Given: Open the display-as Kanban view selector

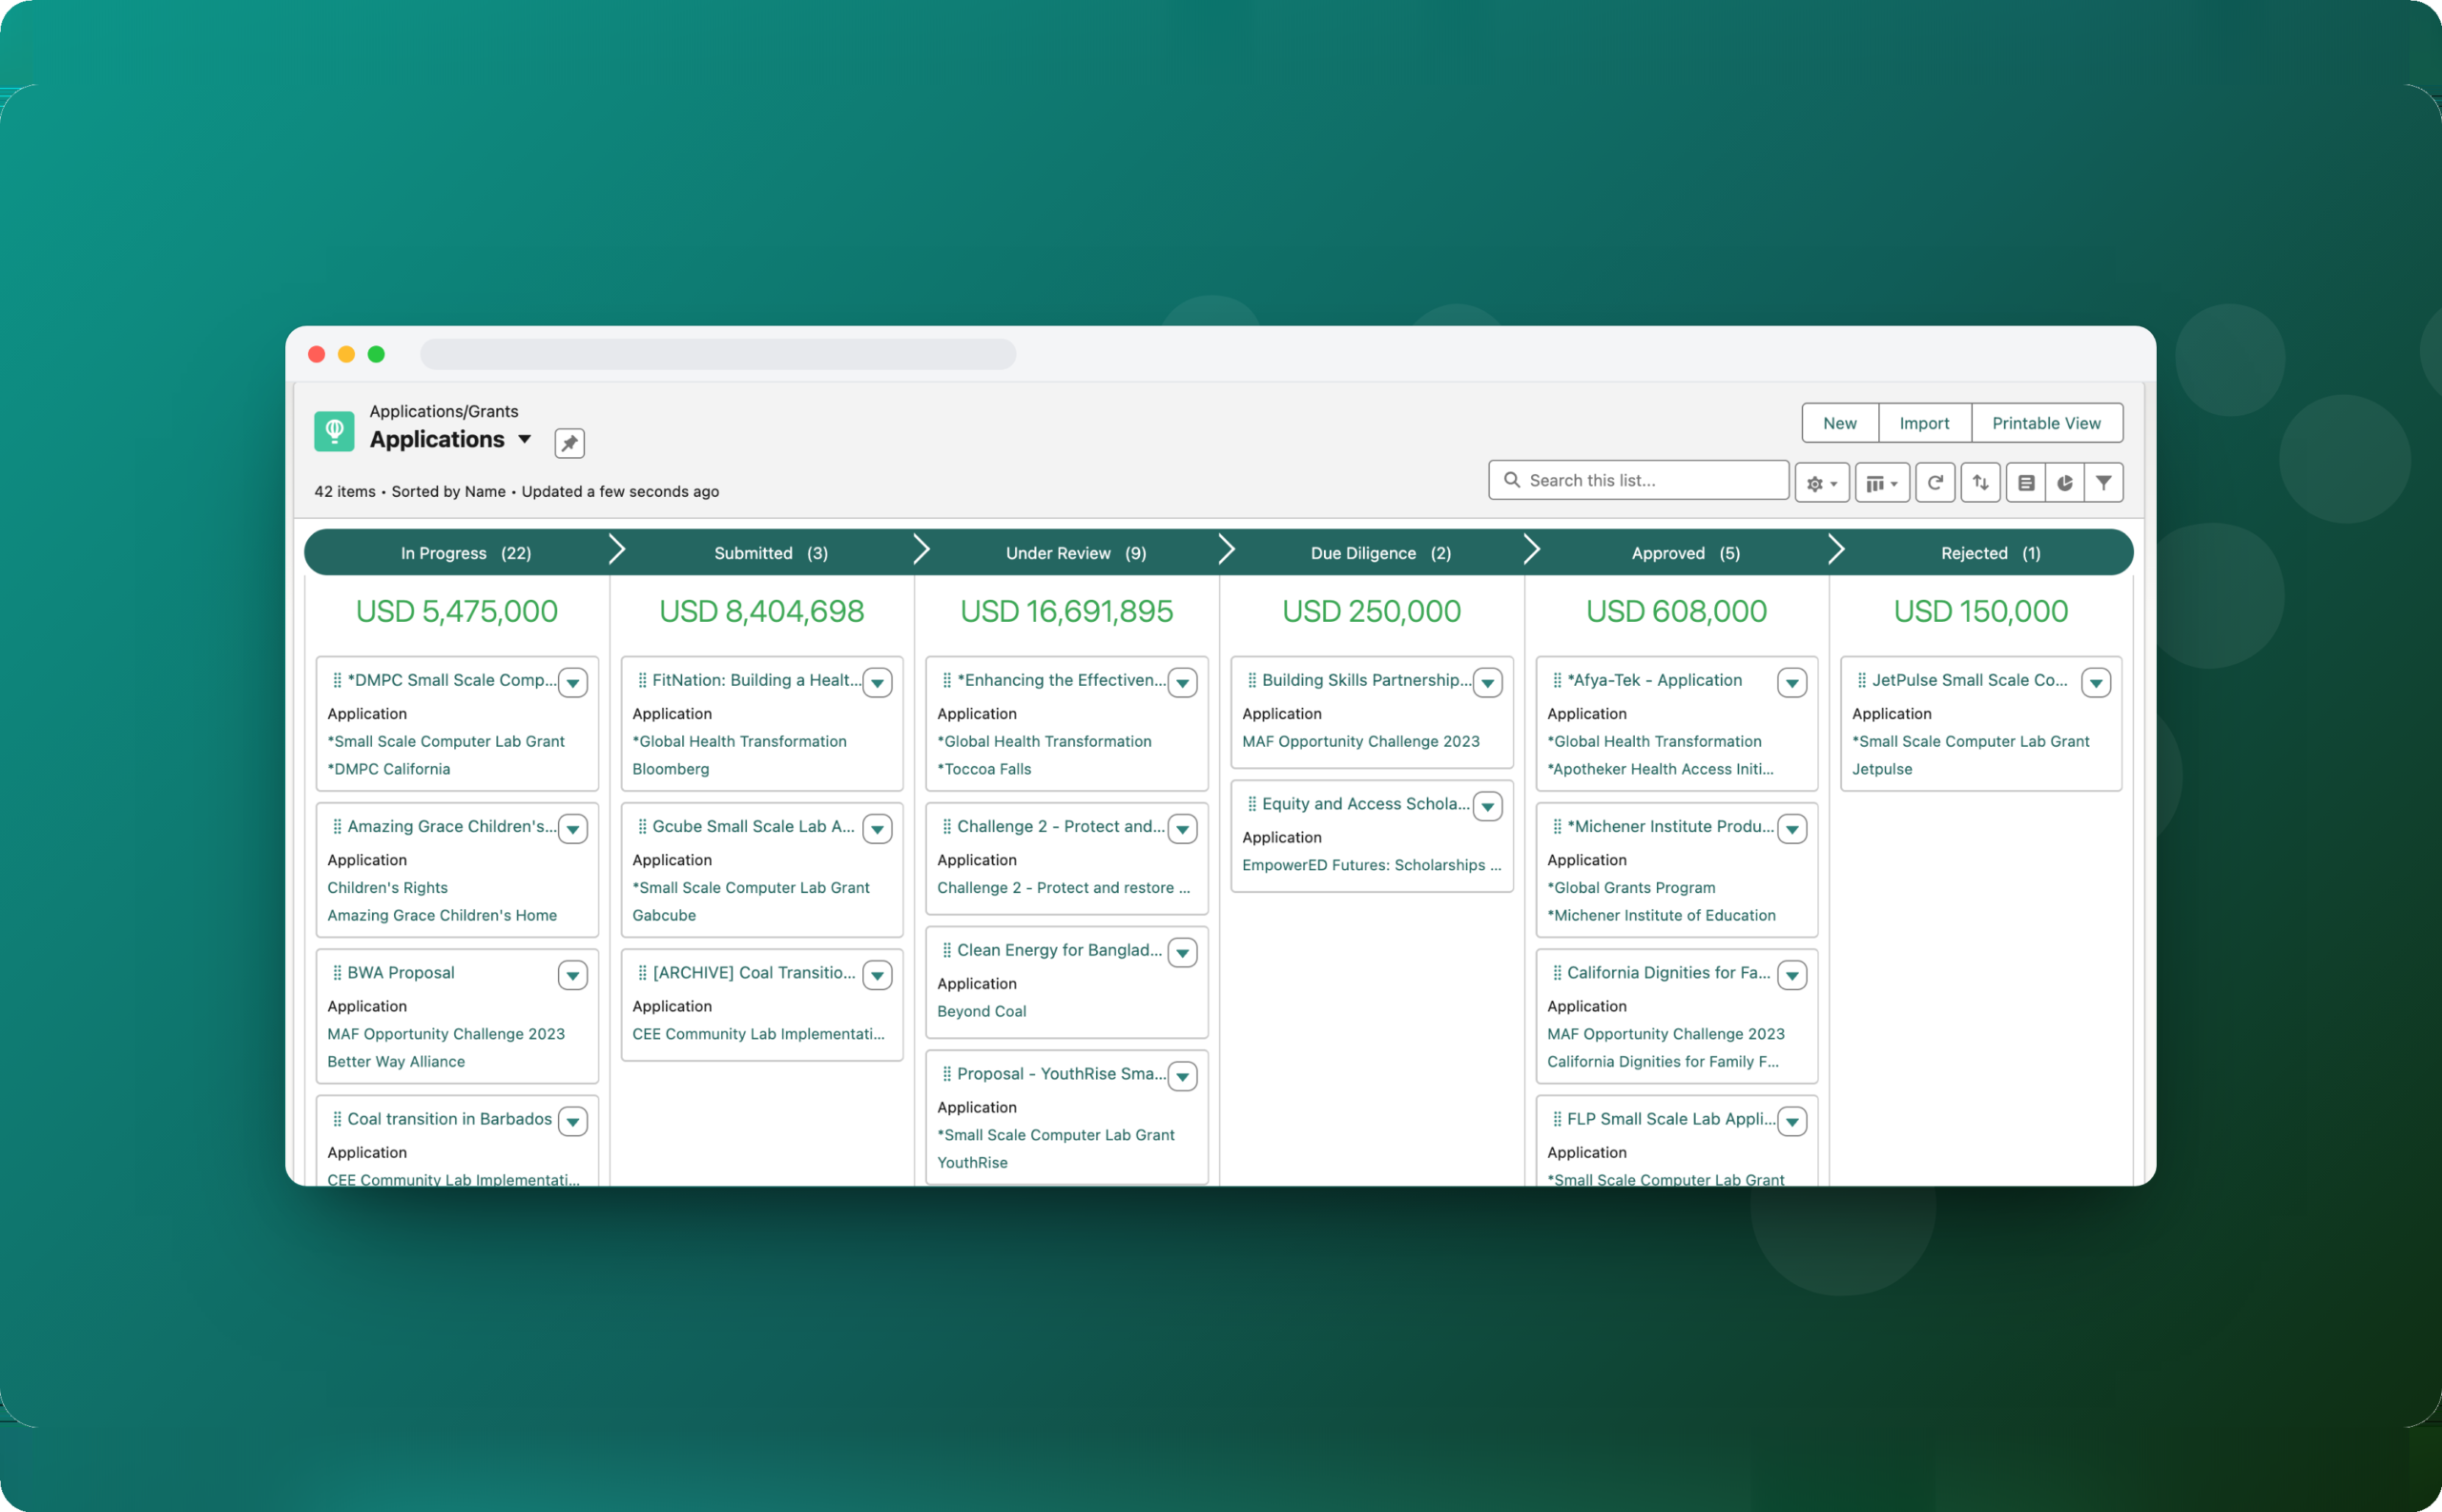Looking at the screenshot, I should click(x=1882, y=483).
